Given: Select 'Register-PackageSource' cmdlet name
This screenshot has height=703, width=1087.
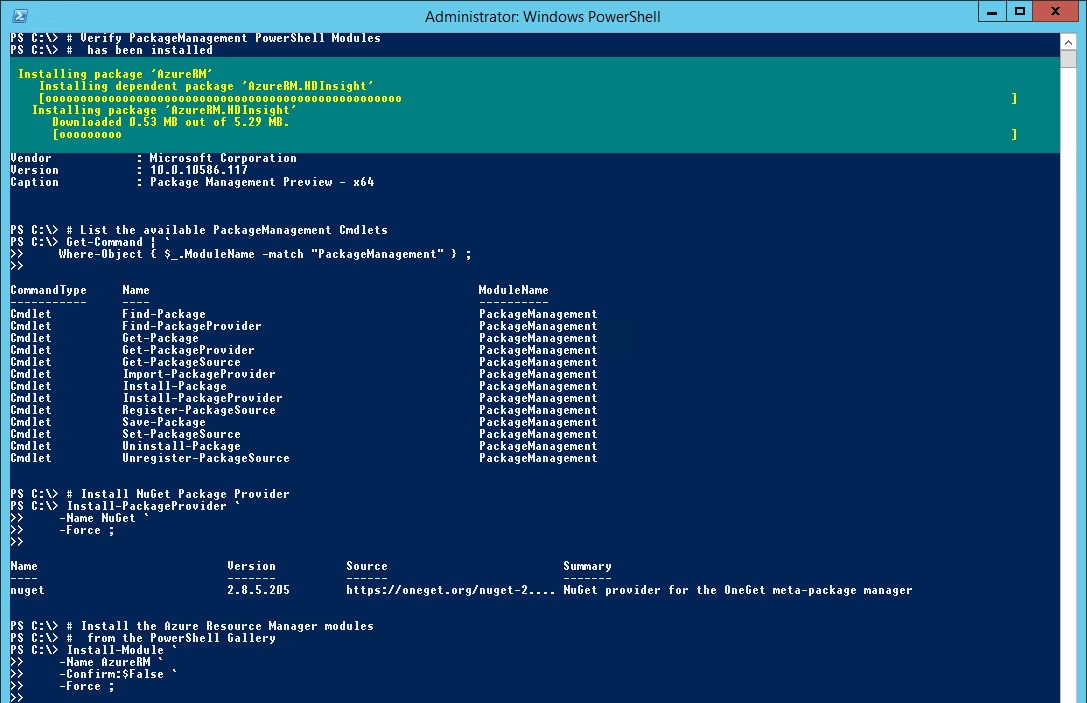Looking at the screenshot, I should point(199,410).
